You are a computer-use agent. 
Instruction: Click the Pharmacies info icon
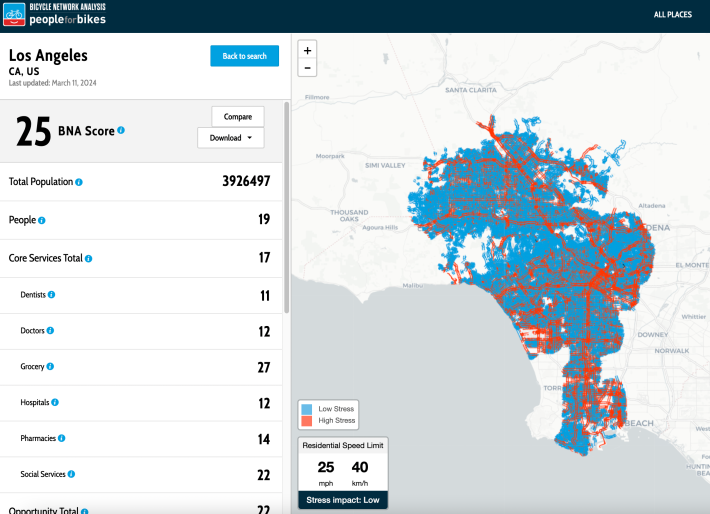[62, 438]
